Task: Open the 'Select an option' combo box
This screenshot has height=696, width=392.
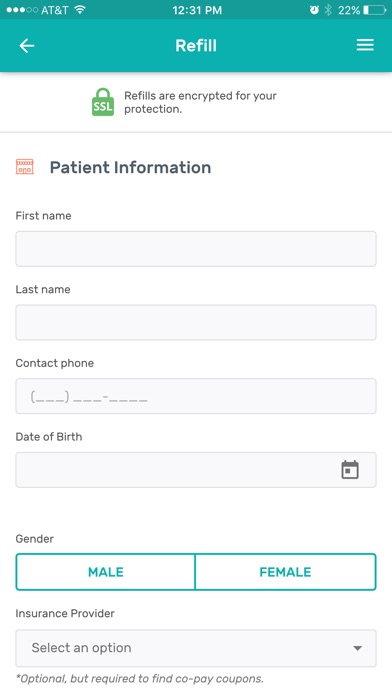Action: coord(196,648)
